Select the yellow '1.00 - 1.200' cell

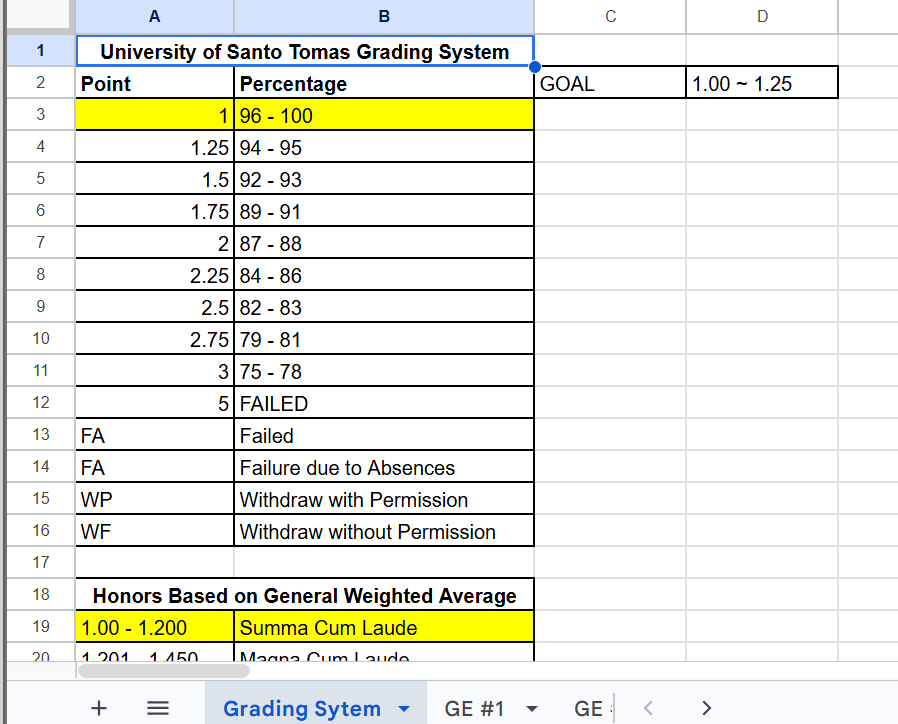(x=155, y=627)
